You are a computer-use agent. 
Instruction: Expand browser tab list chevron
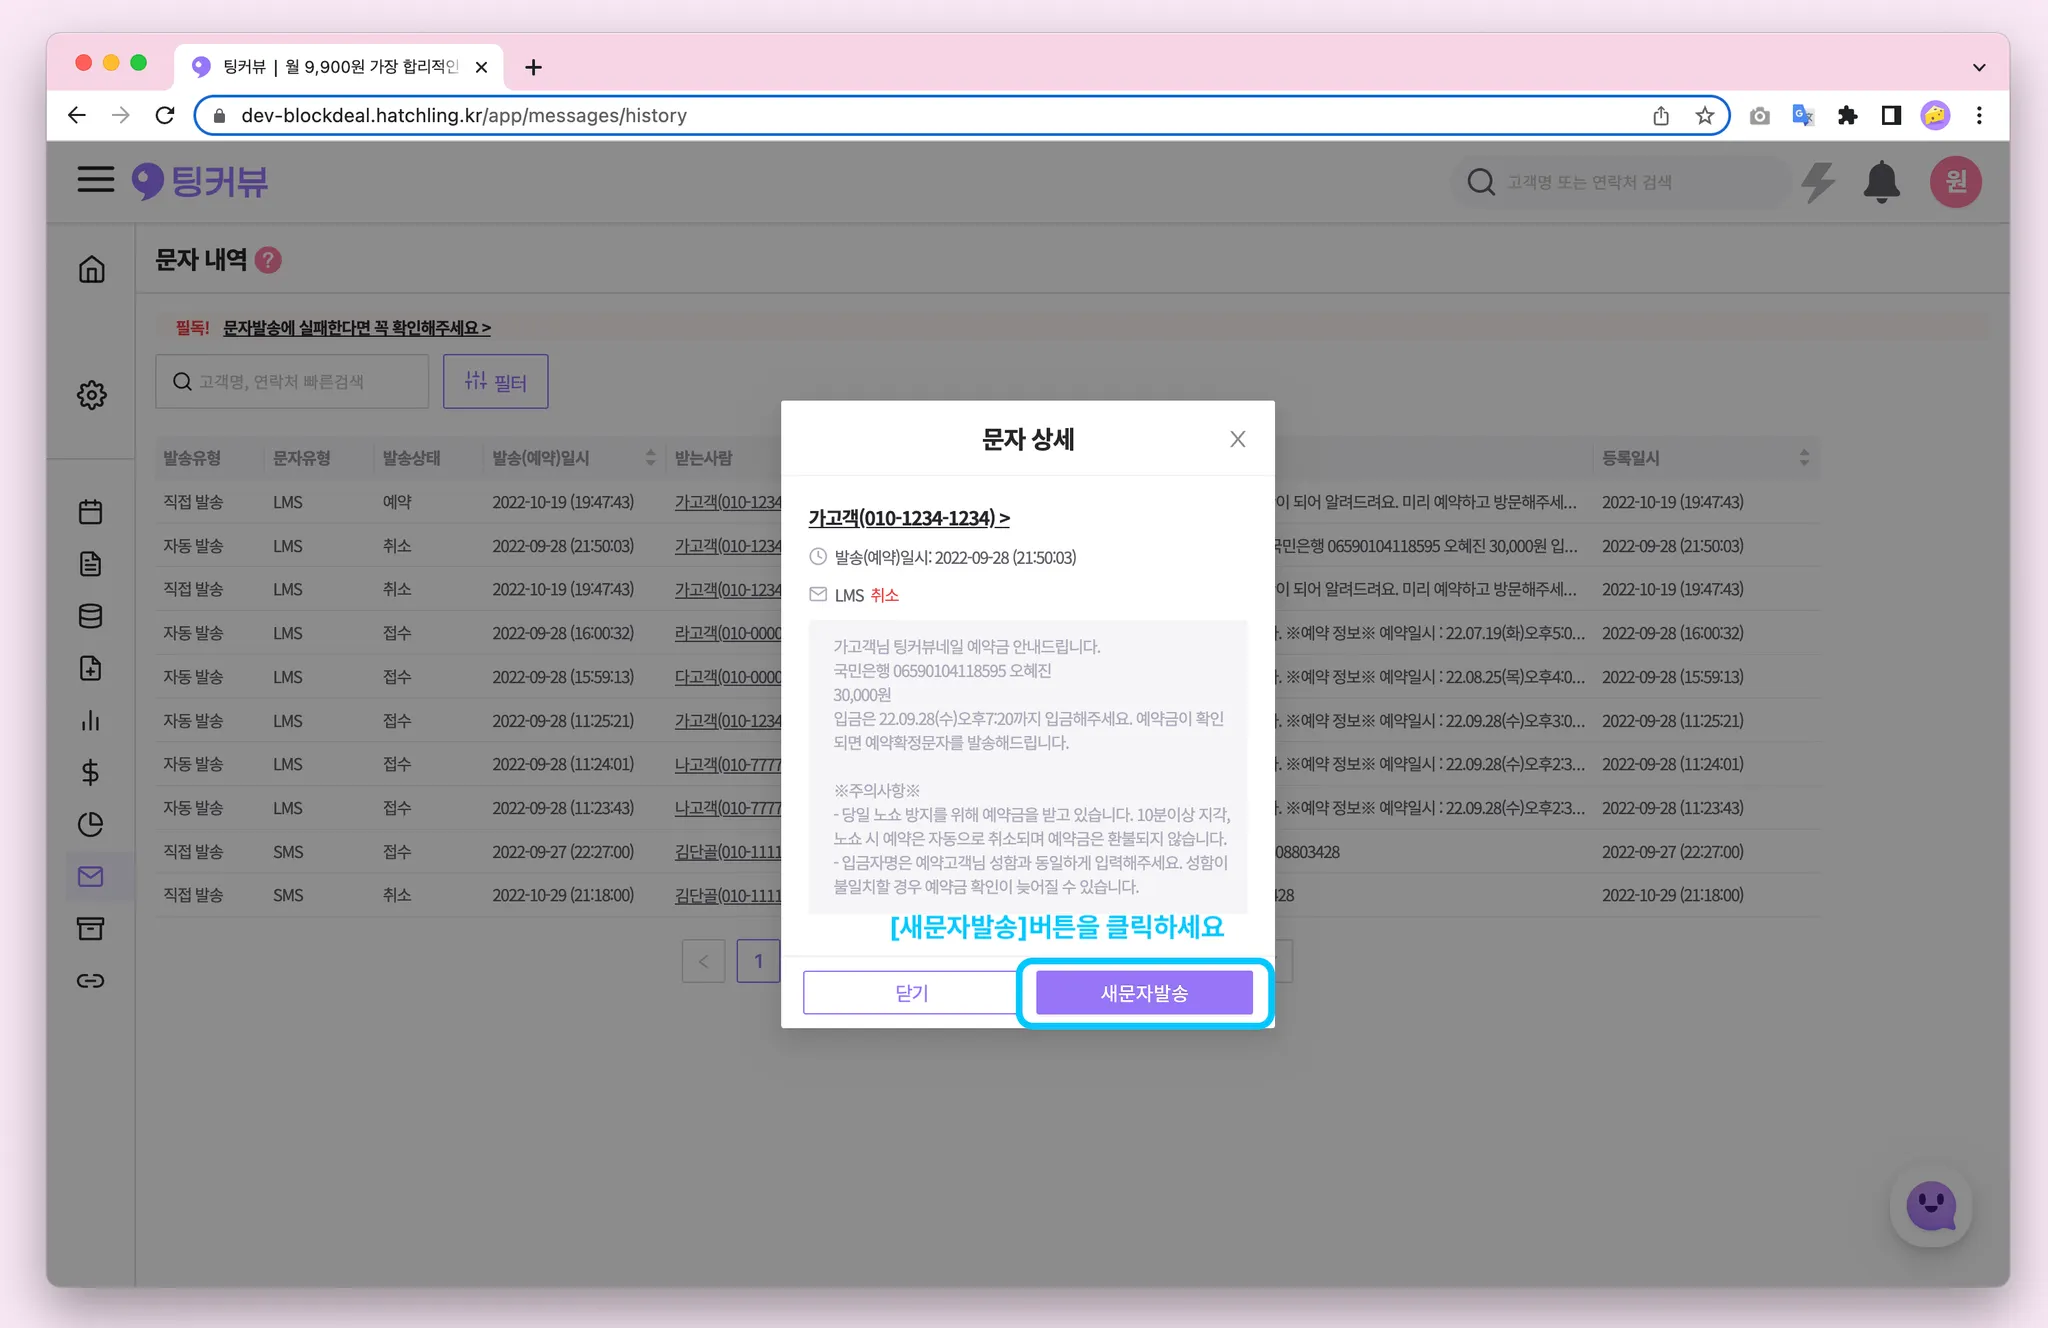[x=1978, y=67]
